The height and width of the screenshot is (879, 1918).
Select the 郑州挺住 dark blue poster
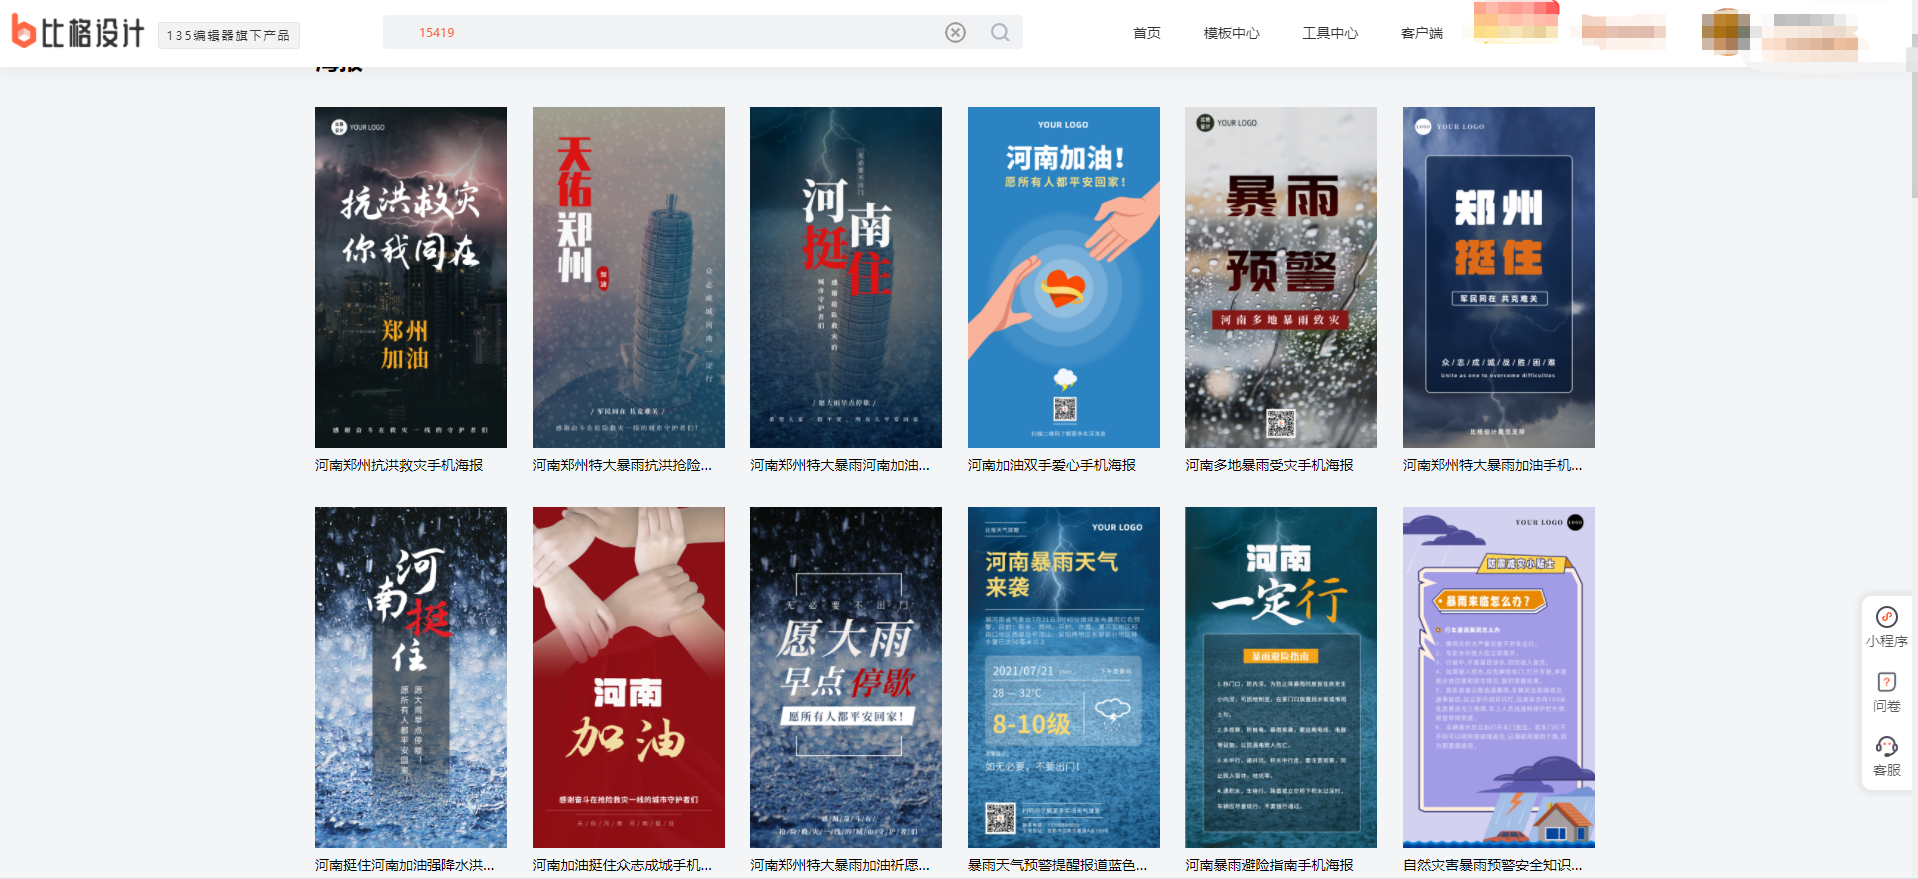1498,277
